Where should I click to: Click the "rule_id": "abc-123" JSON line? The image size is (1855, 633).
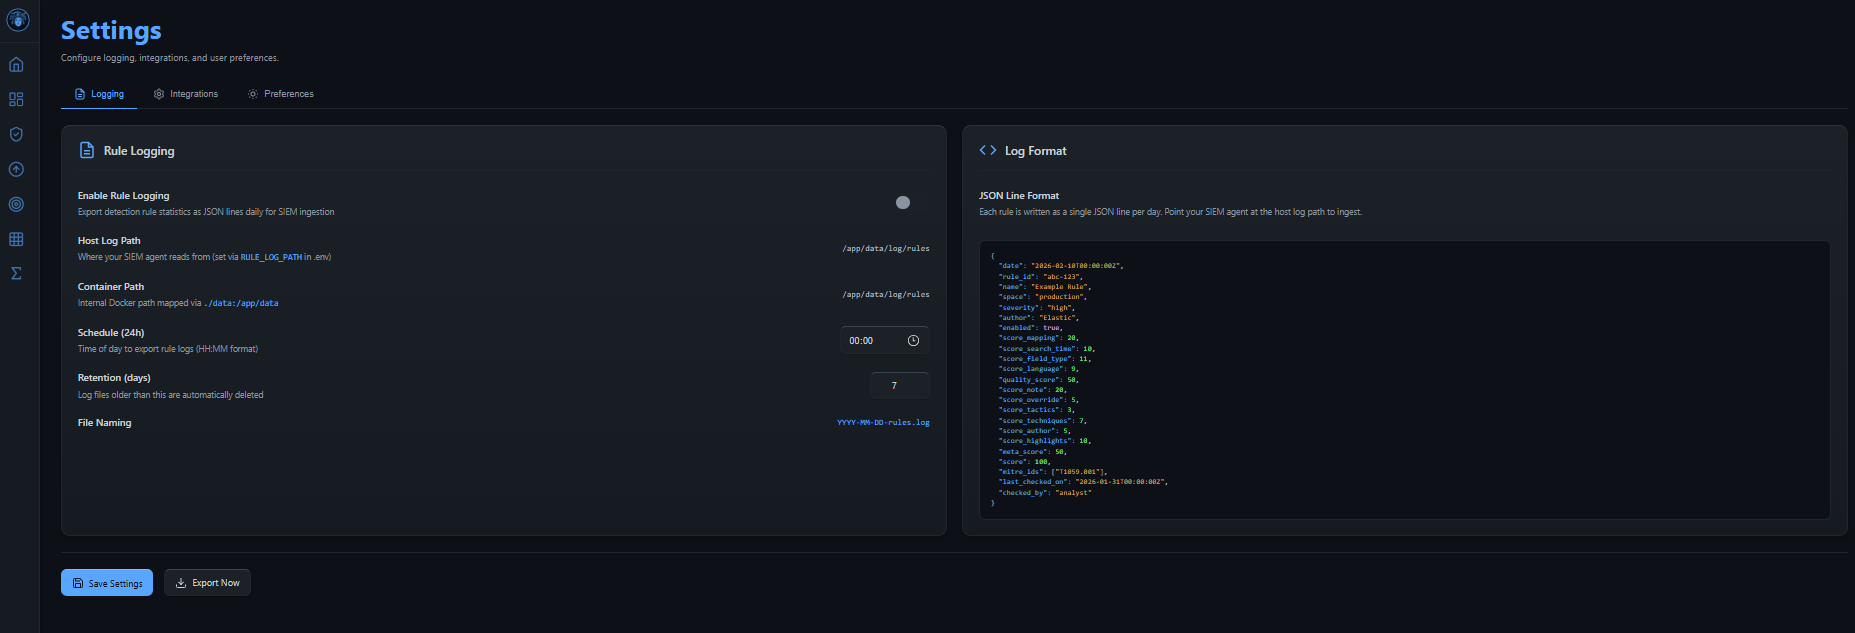pos(1041,277)
